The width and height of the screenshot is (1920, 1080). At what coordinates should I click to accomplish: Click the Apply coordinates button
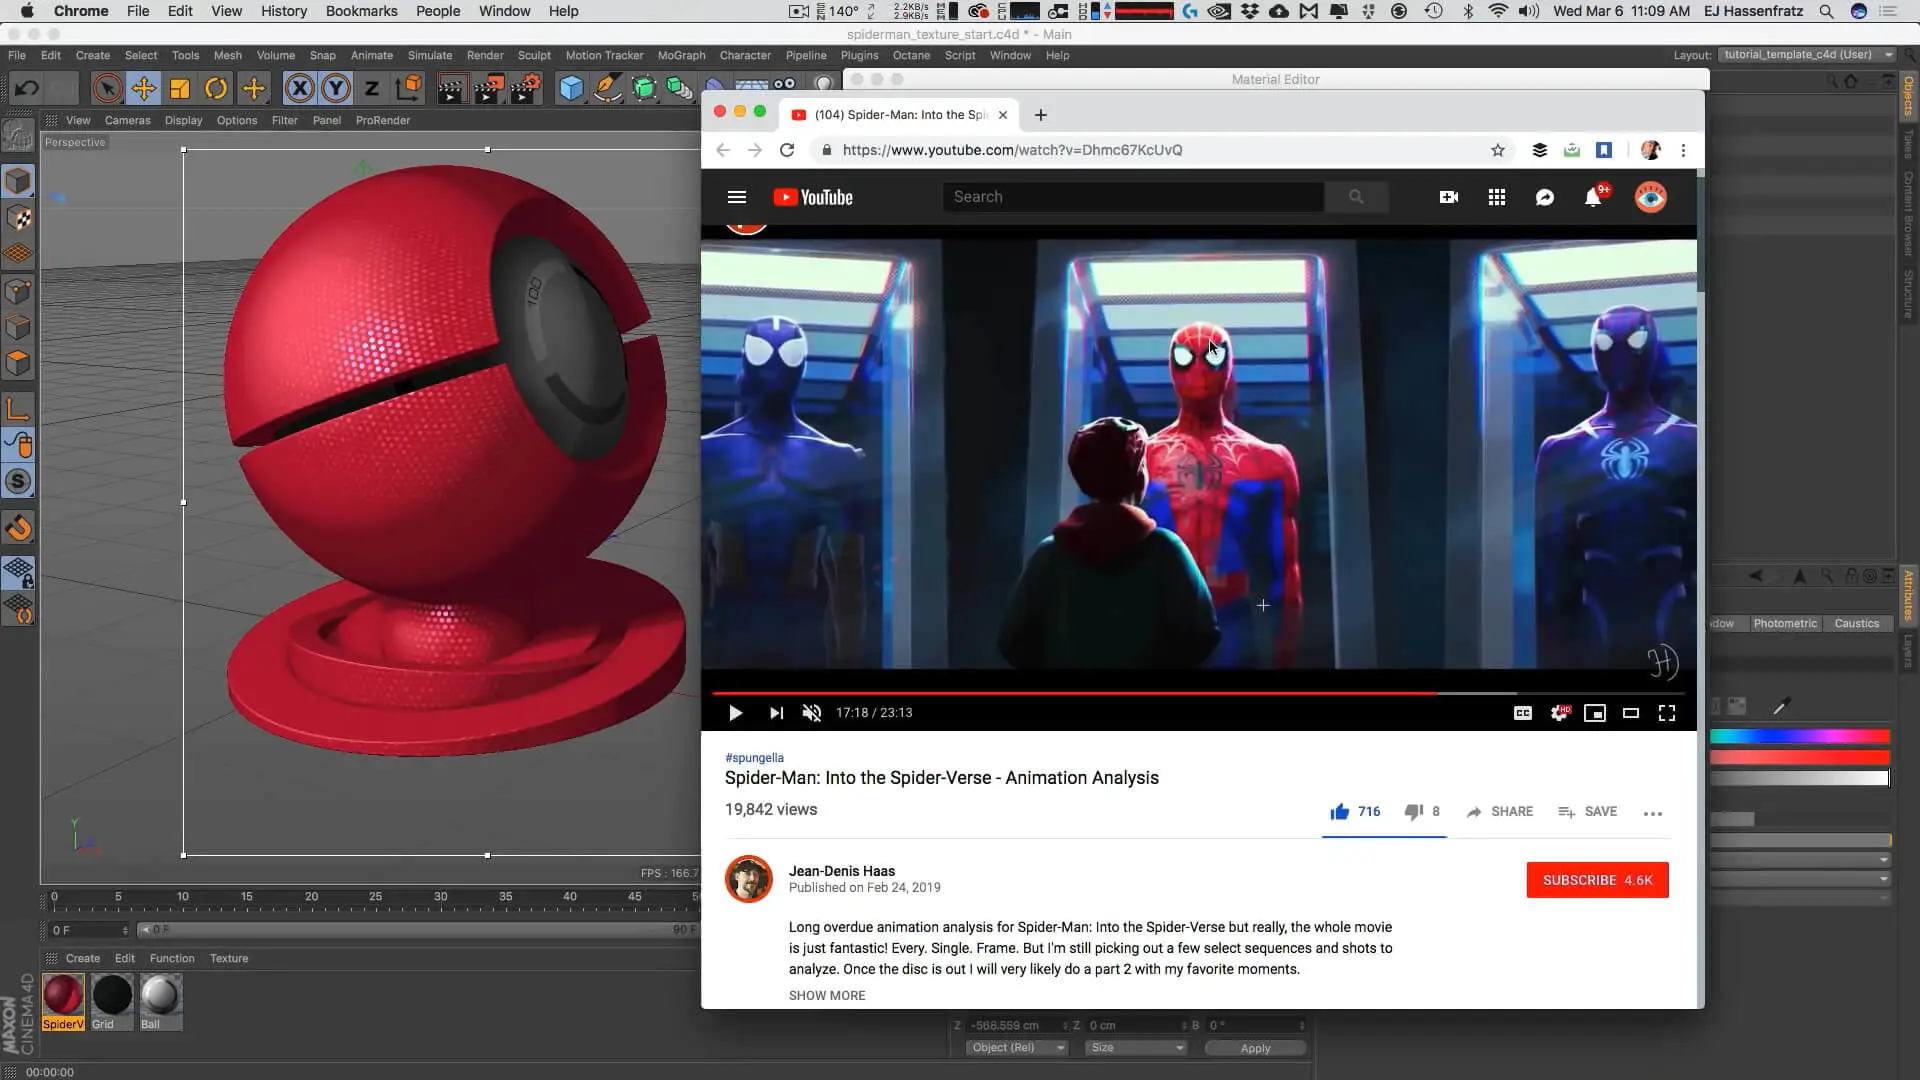coord(1255,1048)
